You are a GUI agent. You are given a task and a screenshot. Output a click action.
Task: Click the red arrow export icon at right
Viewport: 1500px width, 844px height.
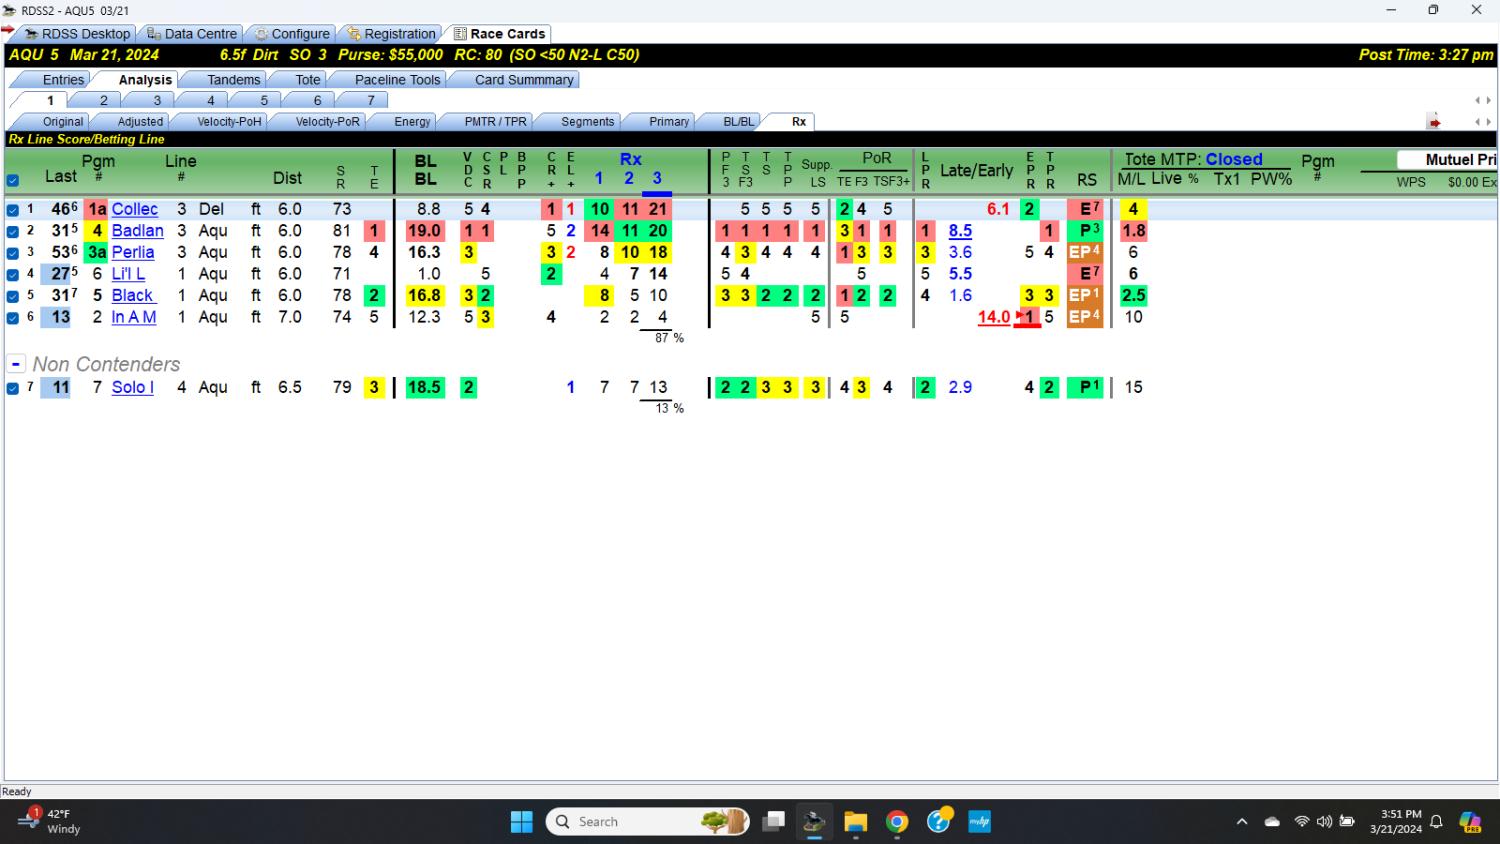tap(1434, 122)
